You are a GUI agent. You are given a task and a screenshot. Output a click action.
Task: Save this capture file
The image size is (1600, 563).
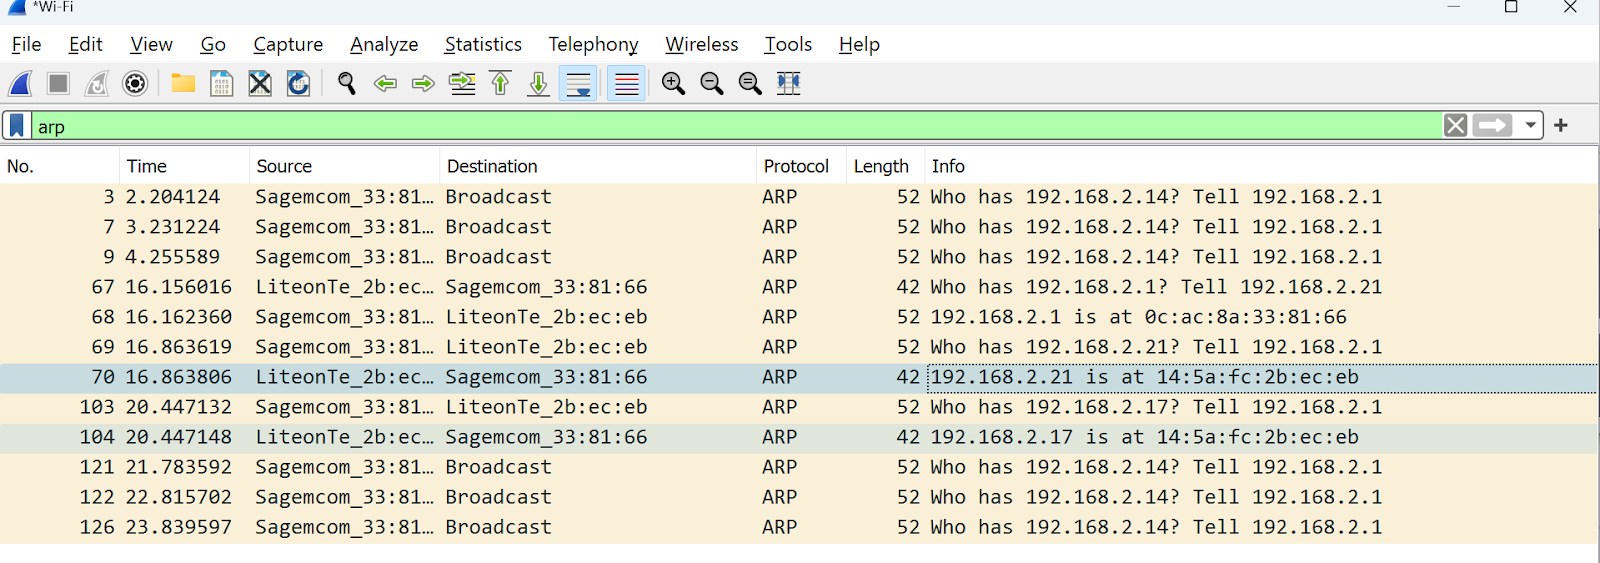[221, 83]
